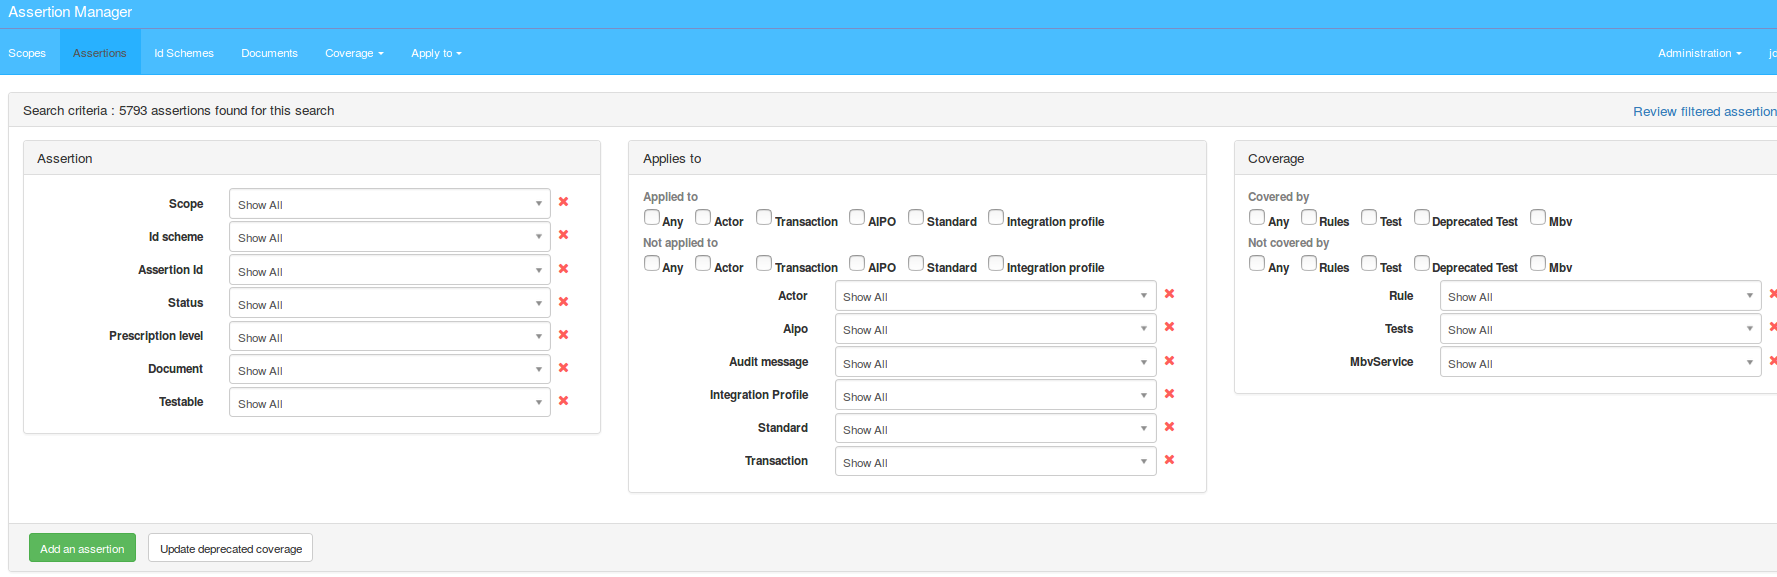Open the Rule coverage dropdown
The width and height of the screenshot is (1777, 577).
(x=1599, y=296)
